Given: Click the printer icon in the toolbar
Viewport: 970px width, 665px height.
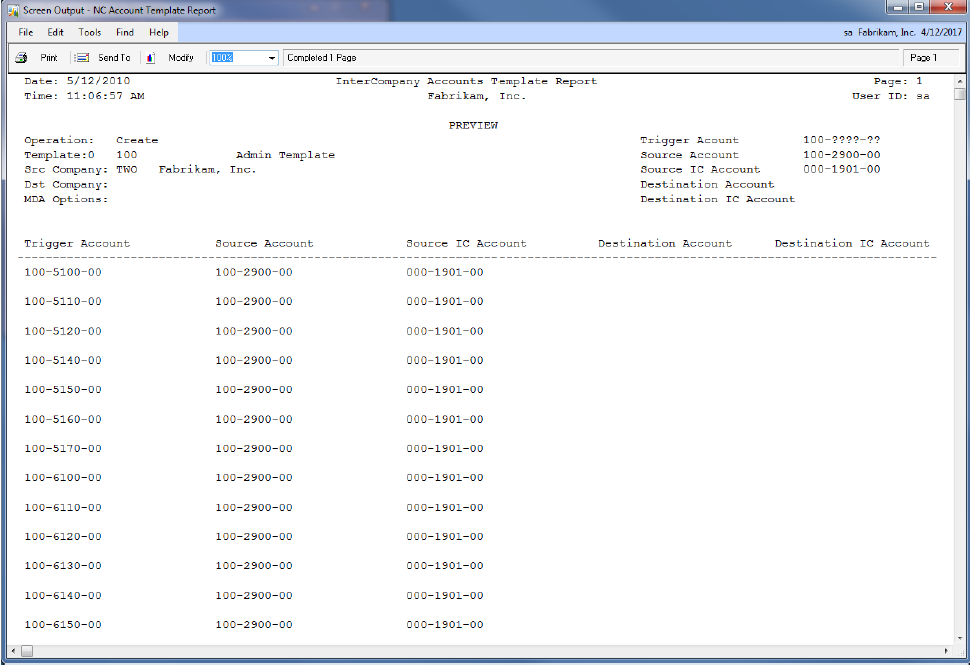Looking at the screenshot, I should (21, 58).
